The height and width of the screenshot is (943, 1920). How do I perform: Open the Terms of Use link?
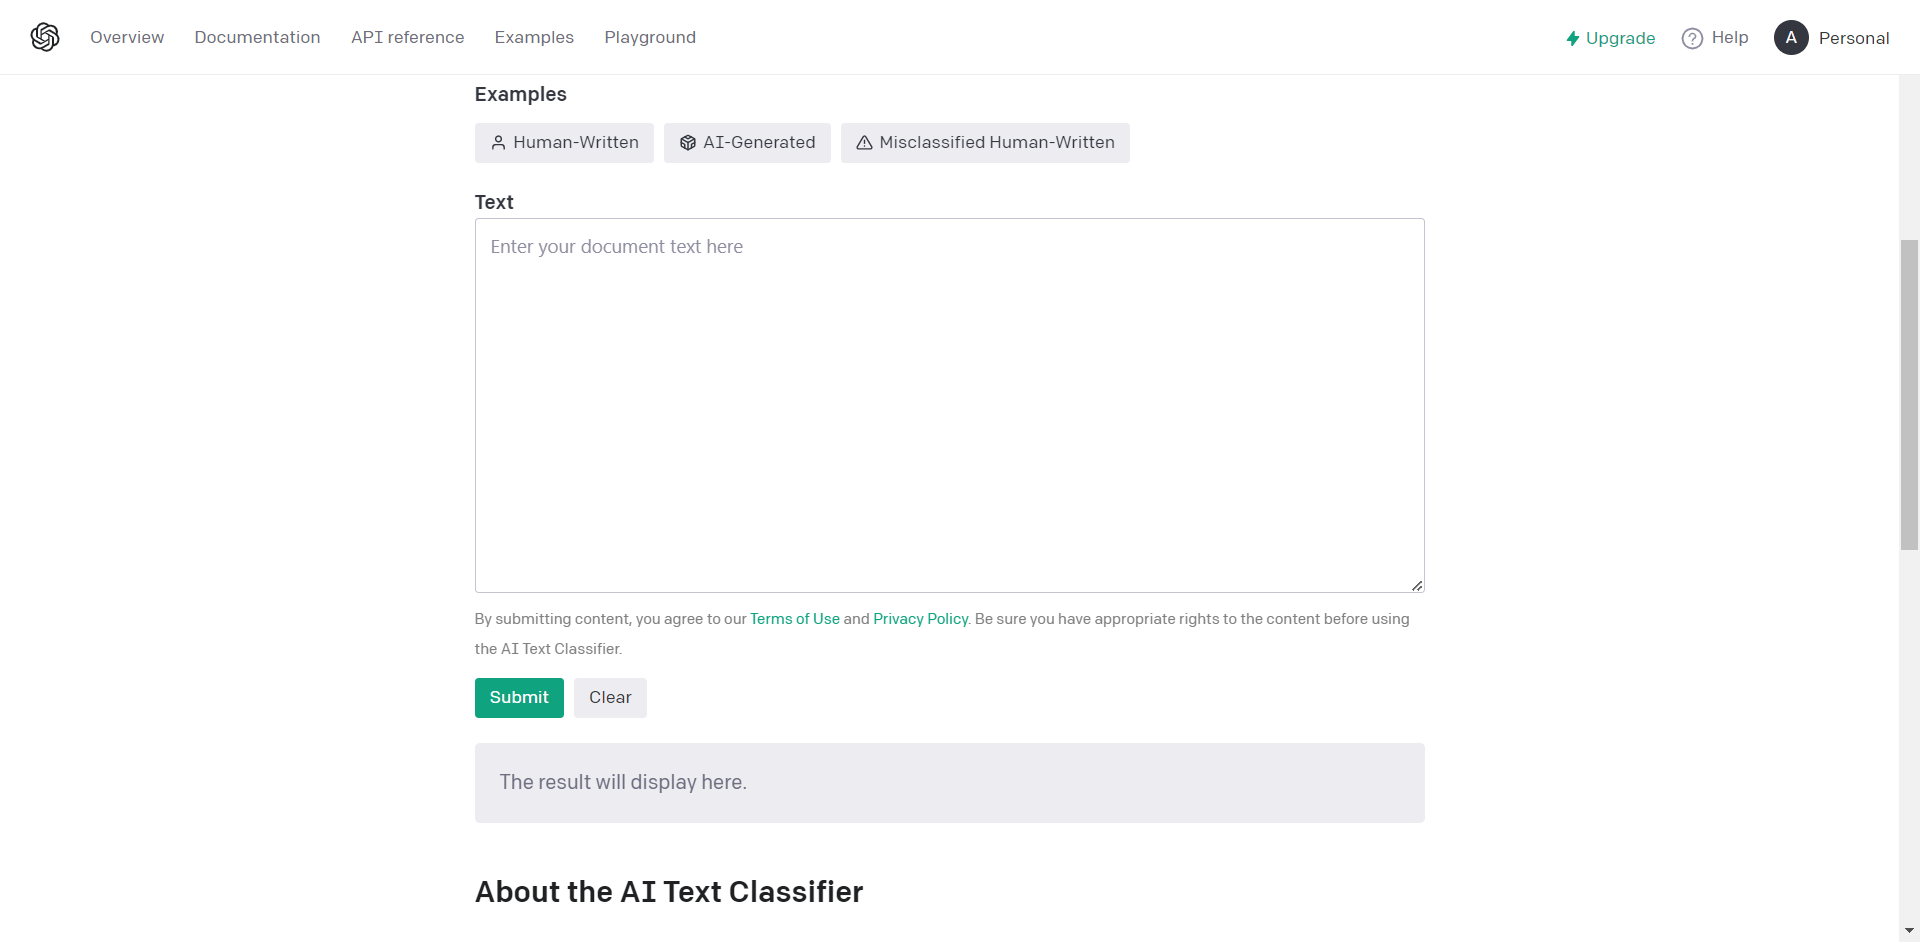(795, 619)
